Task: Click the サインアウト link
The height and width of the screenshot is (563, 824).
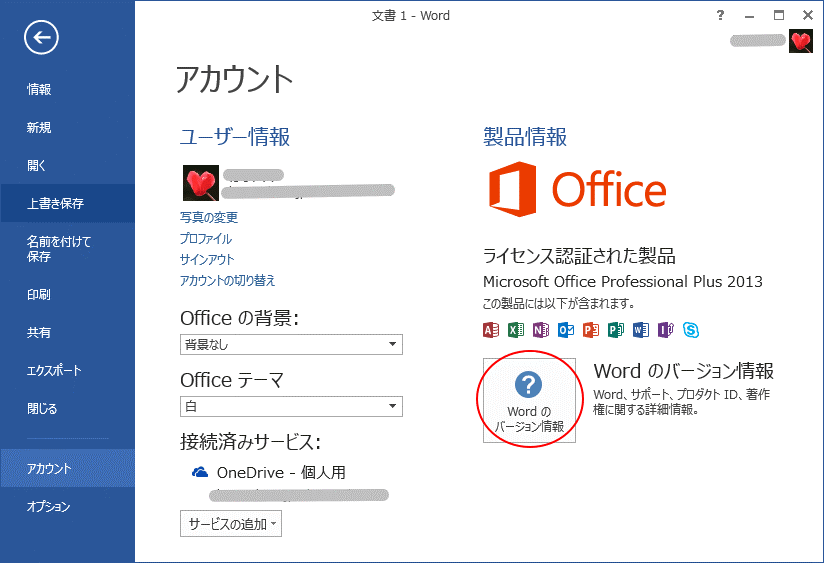Action: [207, 259]
